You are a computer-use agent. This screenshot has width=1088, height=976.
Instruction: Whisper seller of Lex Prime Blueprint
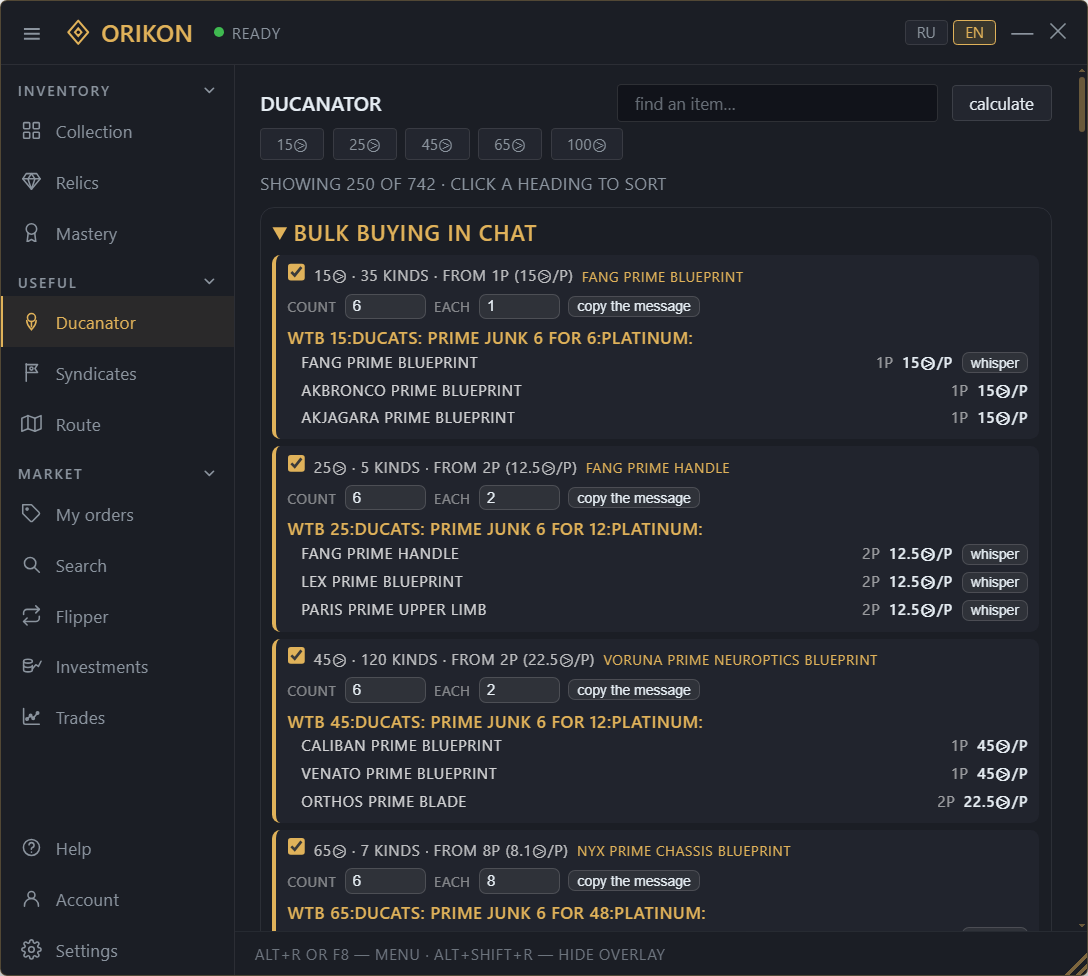(x=994, y=582)
